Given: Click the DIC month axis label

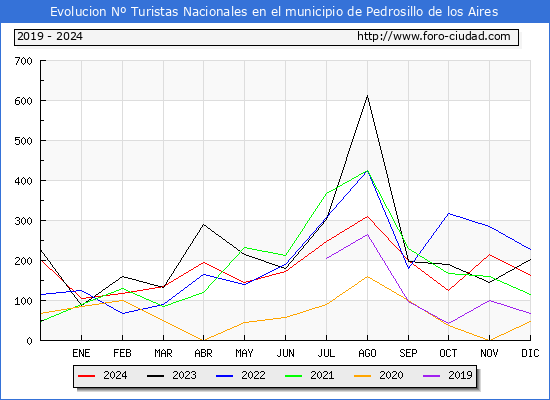Looking at the screenshot, I should pos(530,353).
